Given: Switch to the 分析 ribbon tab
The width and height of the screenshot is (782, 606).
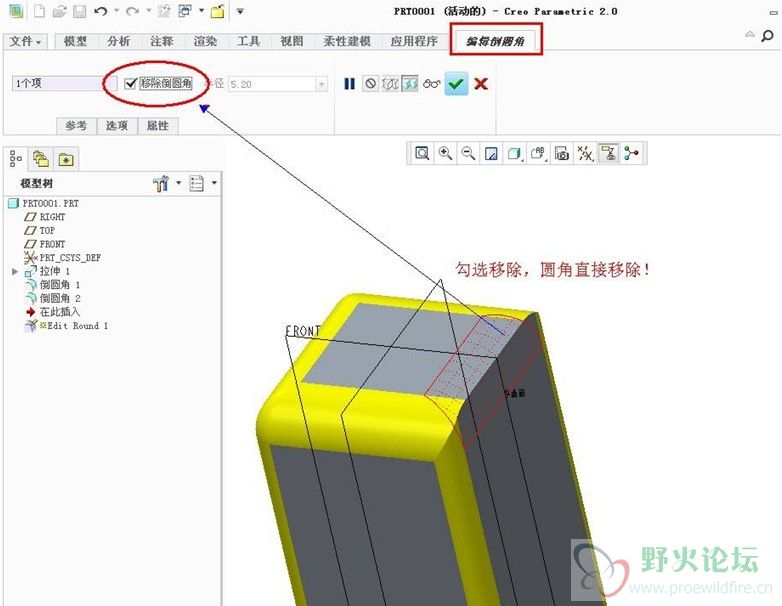Looking at the screenshot, I should 119,41.
